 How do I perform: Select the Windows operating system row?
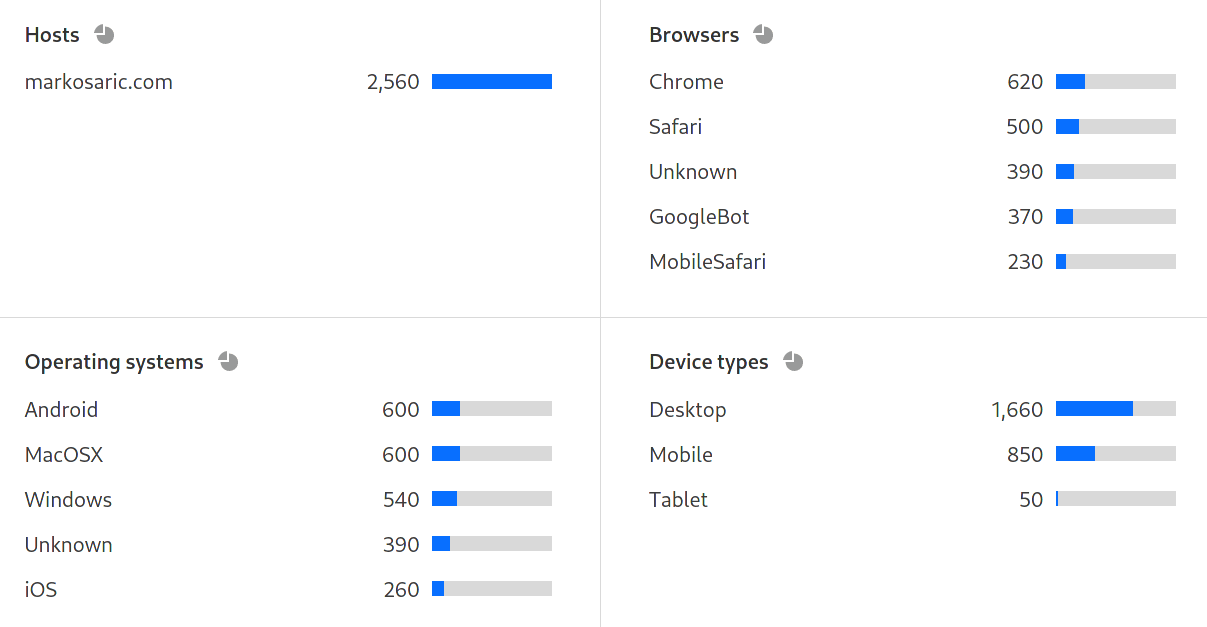coord(68,499)
